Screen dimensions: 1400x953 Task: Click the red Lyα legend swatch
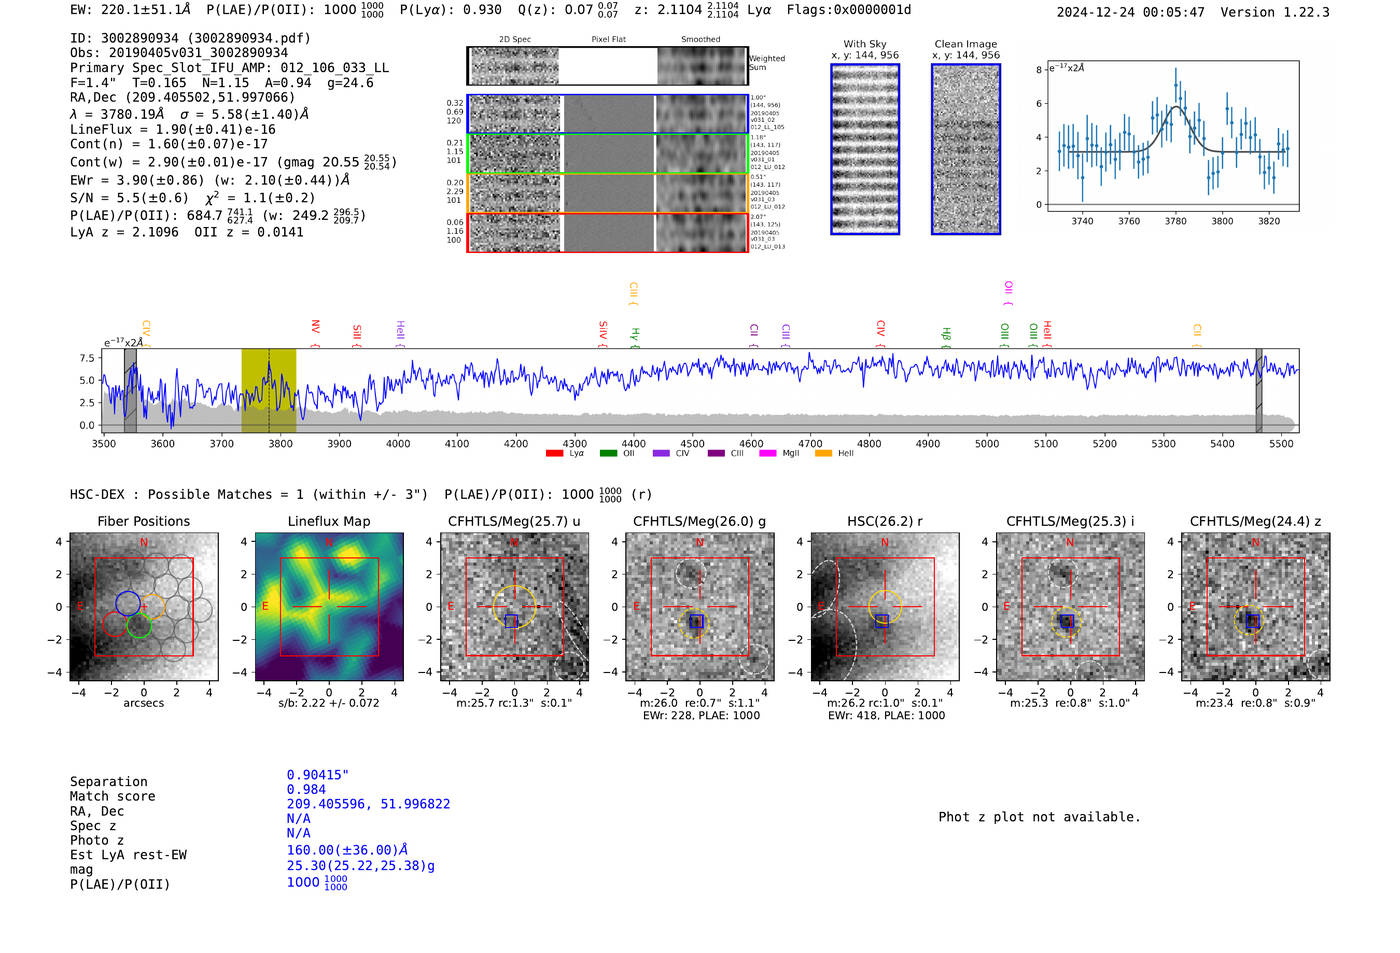point(555,454)
